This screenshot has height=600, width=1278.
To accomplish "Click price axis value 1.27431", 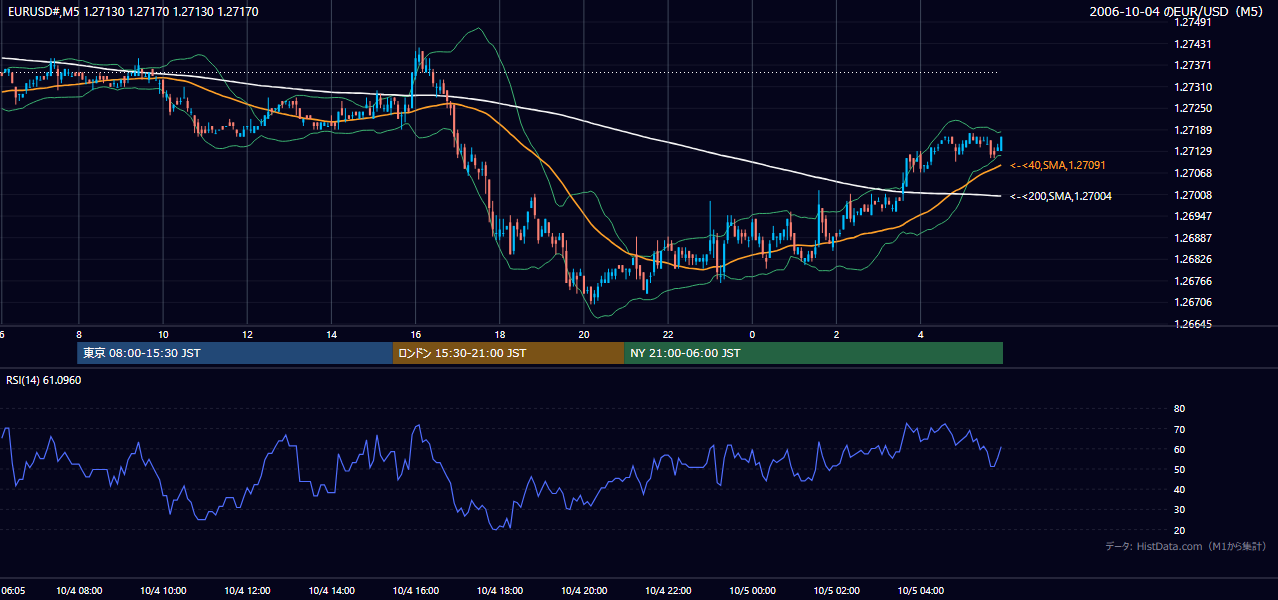I will click(1193, 44).
